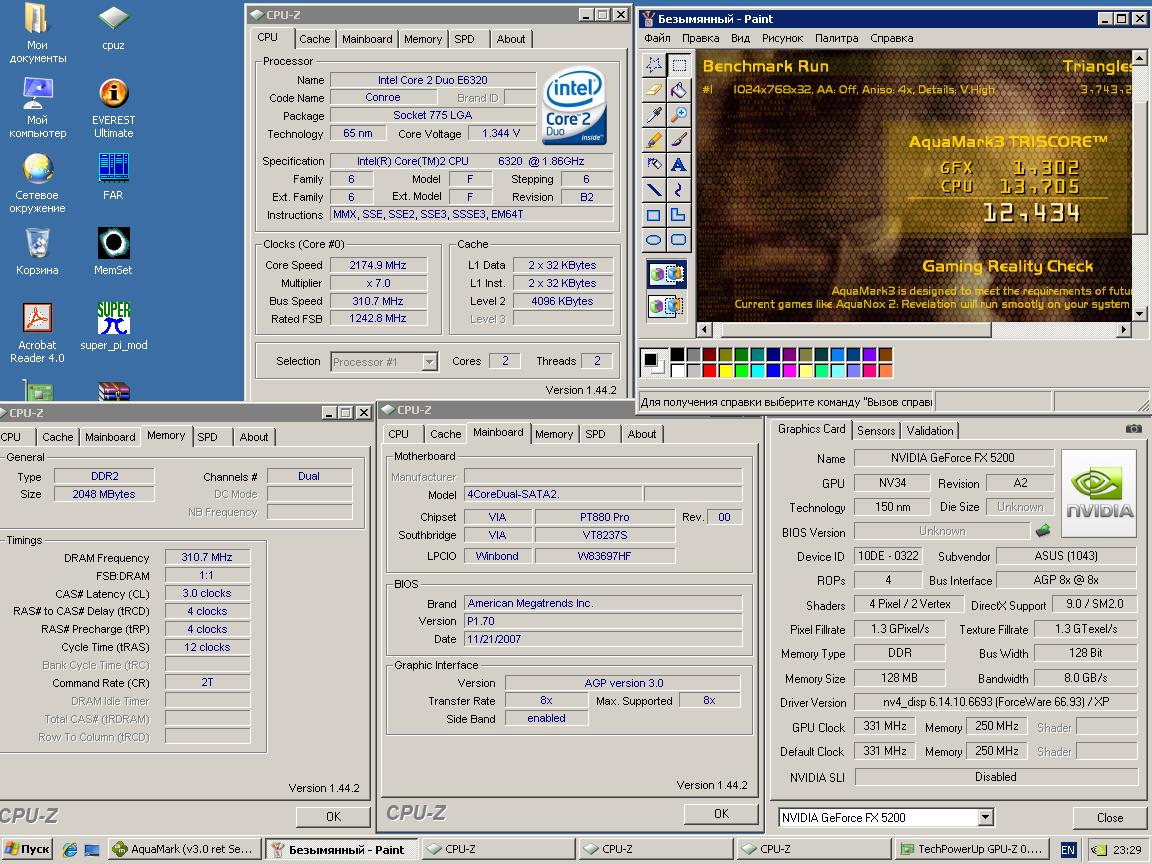
Task: Choose the Line tool in Paint
Action: [x=653, y=190]
